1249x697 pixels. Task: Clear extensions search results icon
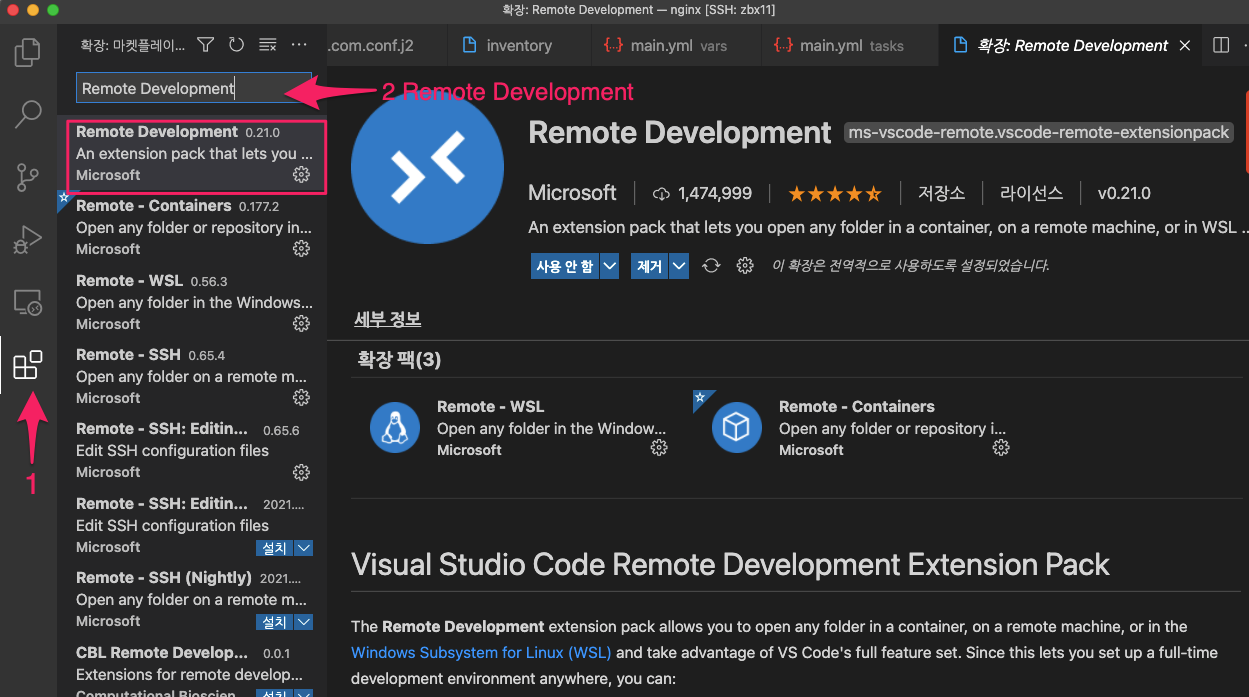point(267,45)
